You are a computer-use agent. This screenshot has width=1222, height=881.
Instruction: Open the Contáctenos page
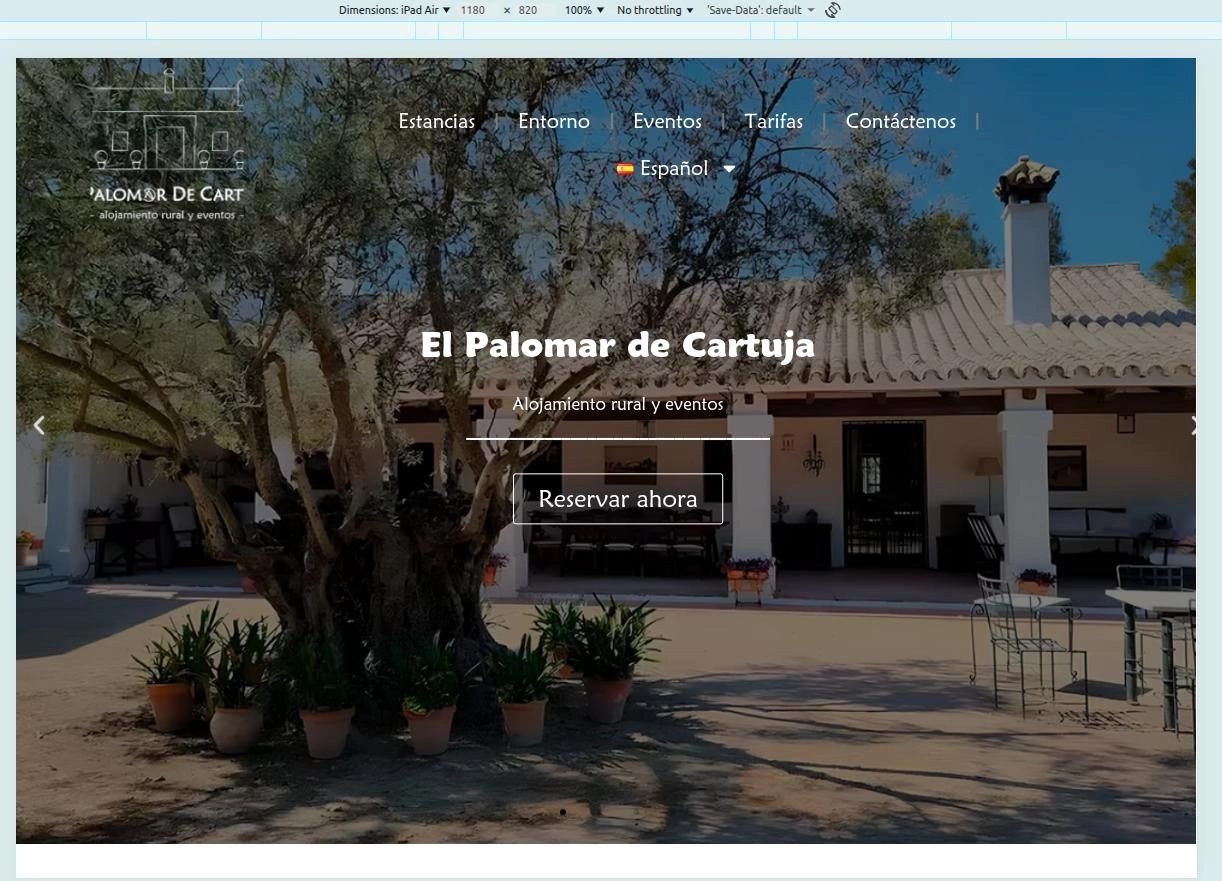pyautogui.click(x=900, y=121)
